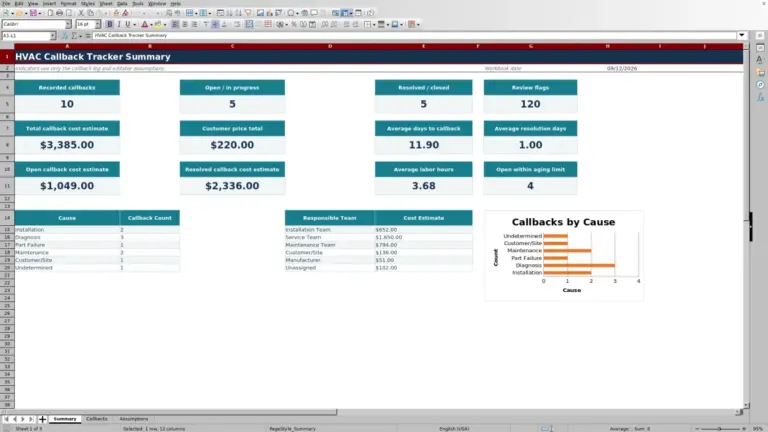Viewport: 768px width, 432px height.
Task: Click the Insert special character icon
Action: click(291, 13)
